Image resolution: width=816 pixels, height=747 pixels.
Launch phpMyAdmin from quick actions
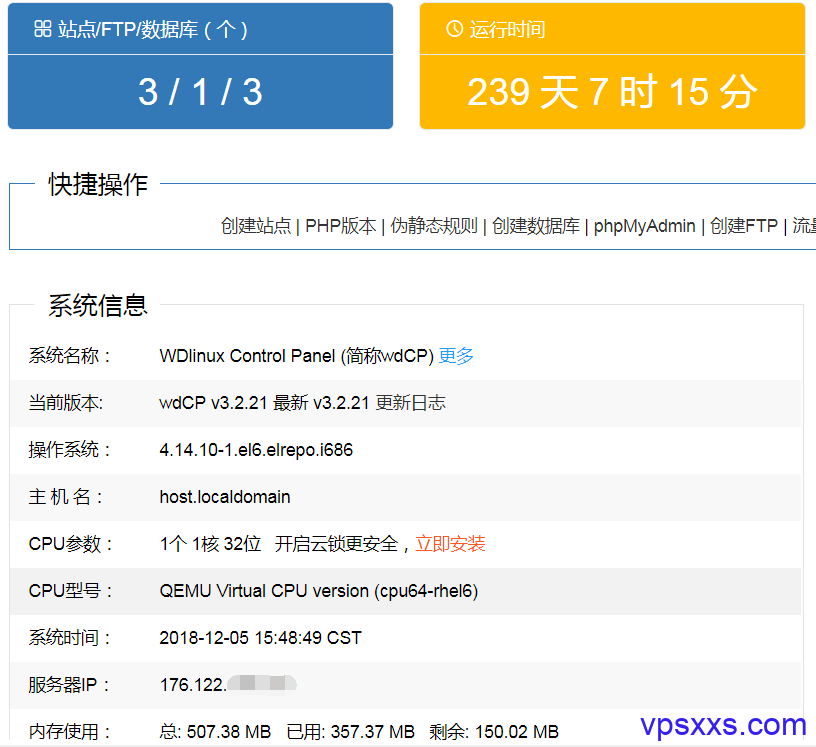(644, 226)
